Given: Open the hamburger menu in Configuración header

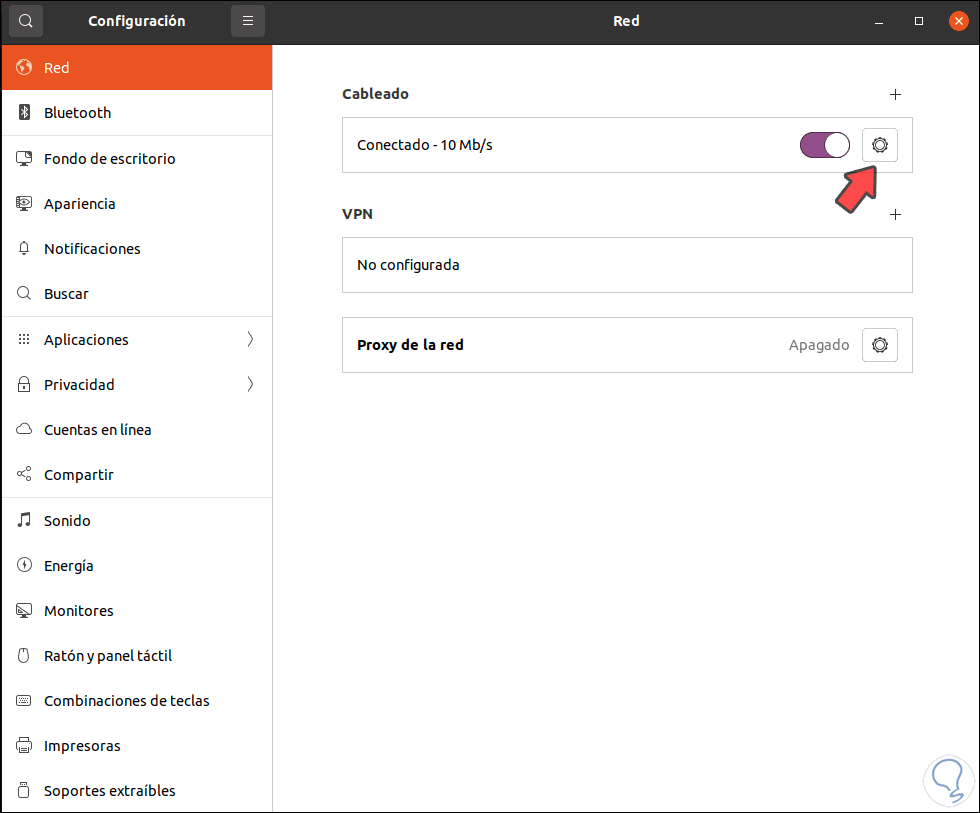Looking at the screenshot, I should click(248, 21).
